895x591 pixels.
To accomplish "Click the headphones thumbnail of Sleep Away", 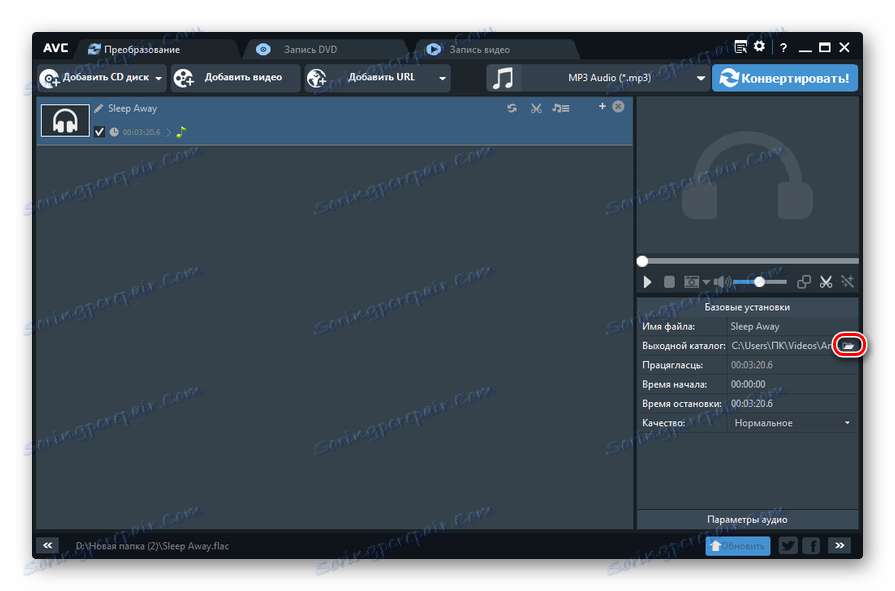I will click(65, 120).
